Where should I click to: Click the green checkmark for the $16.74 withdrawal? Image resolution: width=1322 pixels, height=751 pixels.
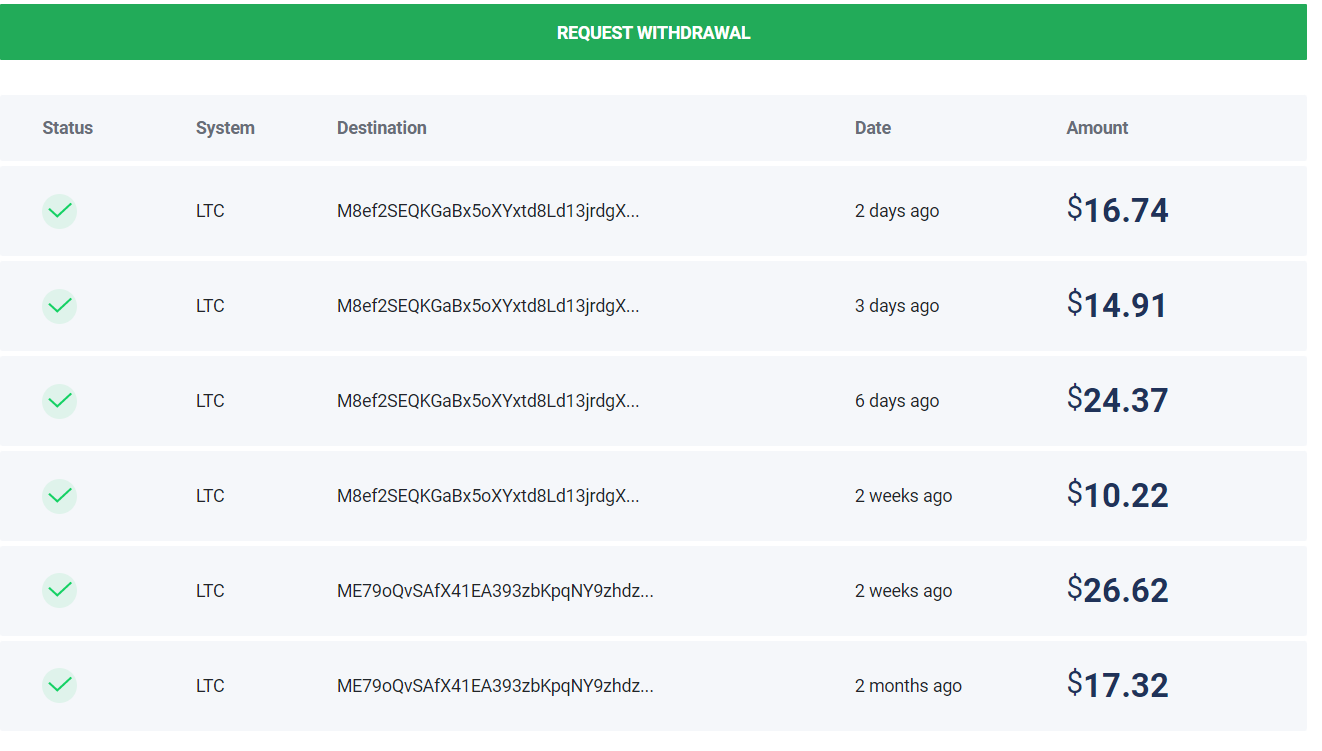[60, 211]
